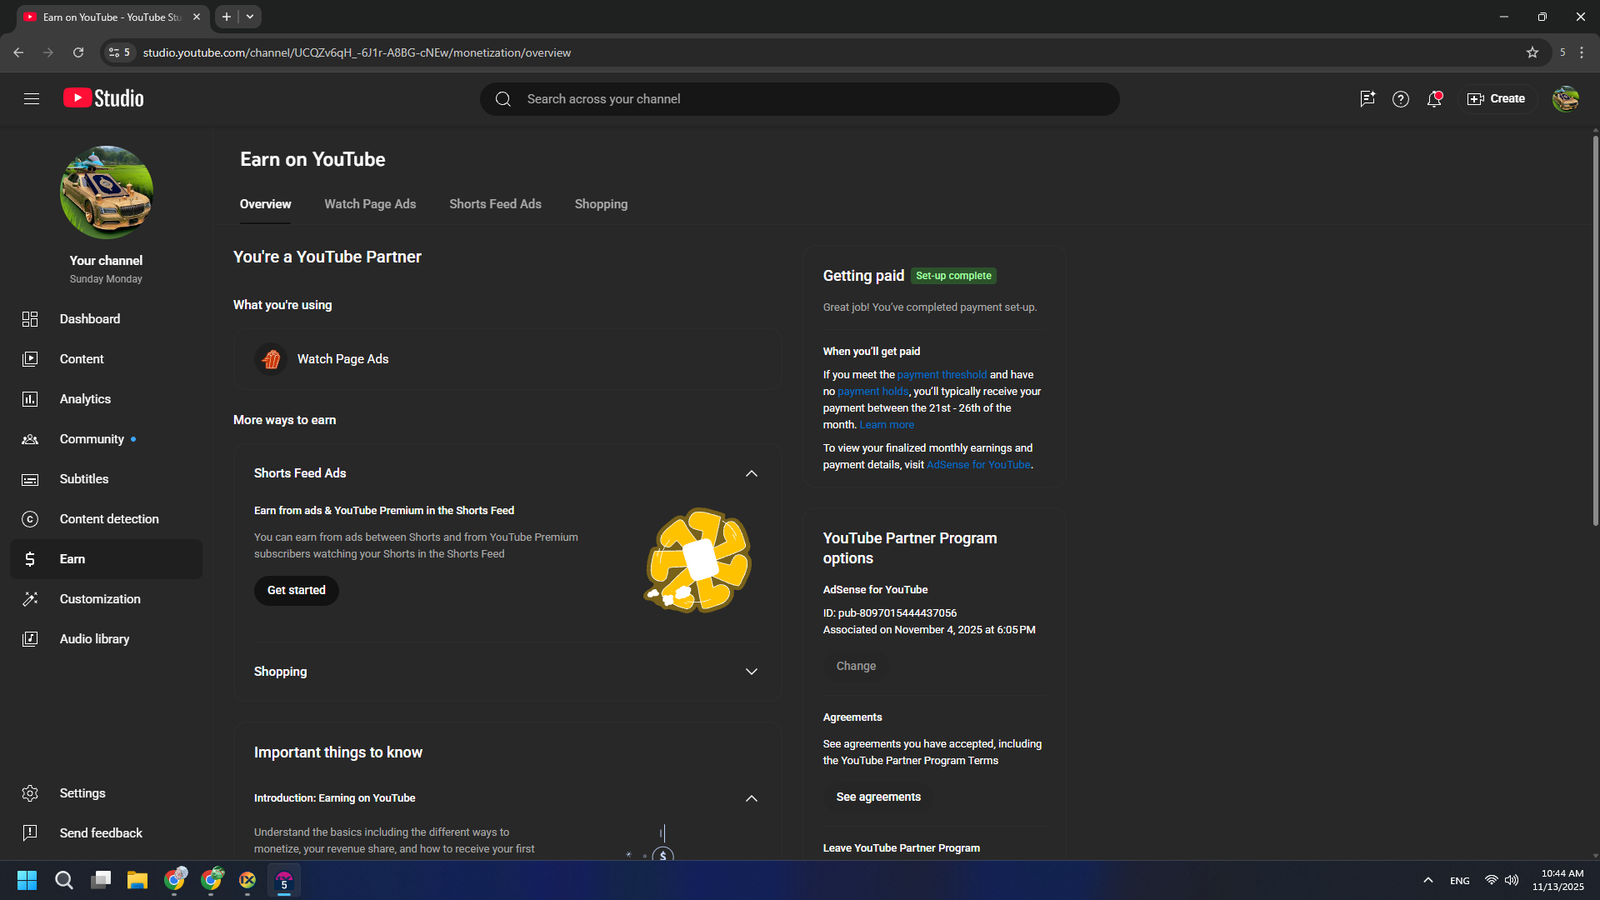Select the Earn on YouTube browser tab
Image resolution: width=1600 pixels, height=900 pixels.
click(x=112, y=17)
